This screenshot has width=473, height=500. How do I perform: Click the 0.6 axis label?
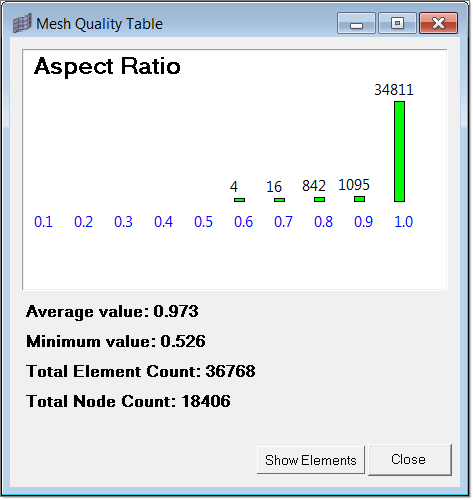243,222
